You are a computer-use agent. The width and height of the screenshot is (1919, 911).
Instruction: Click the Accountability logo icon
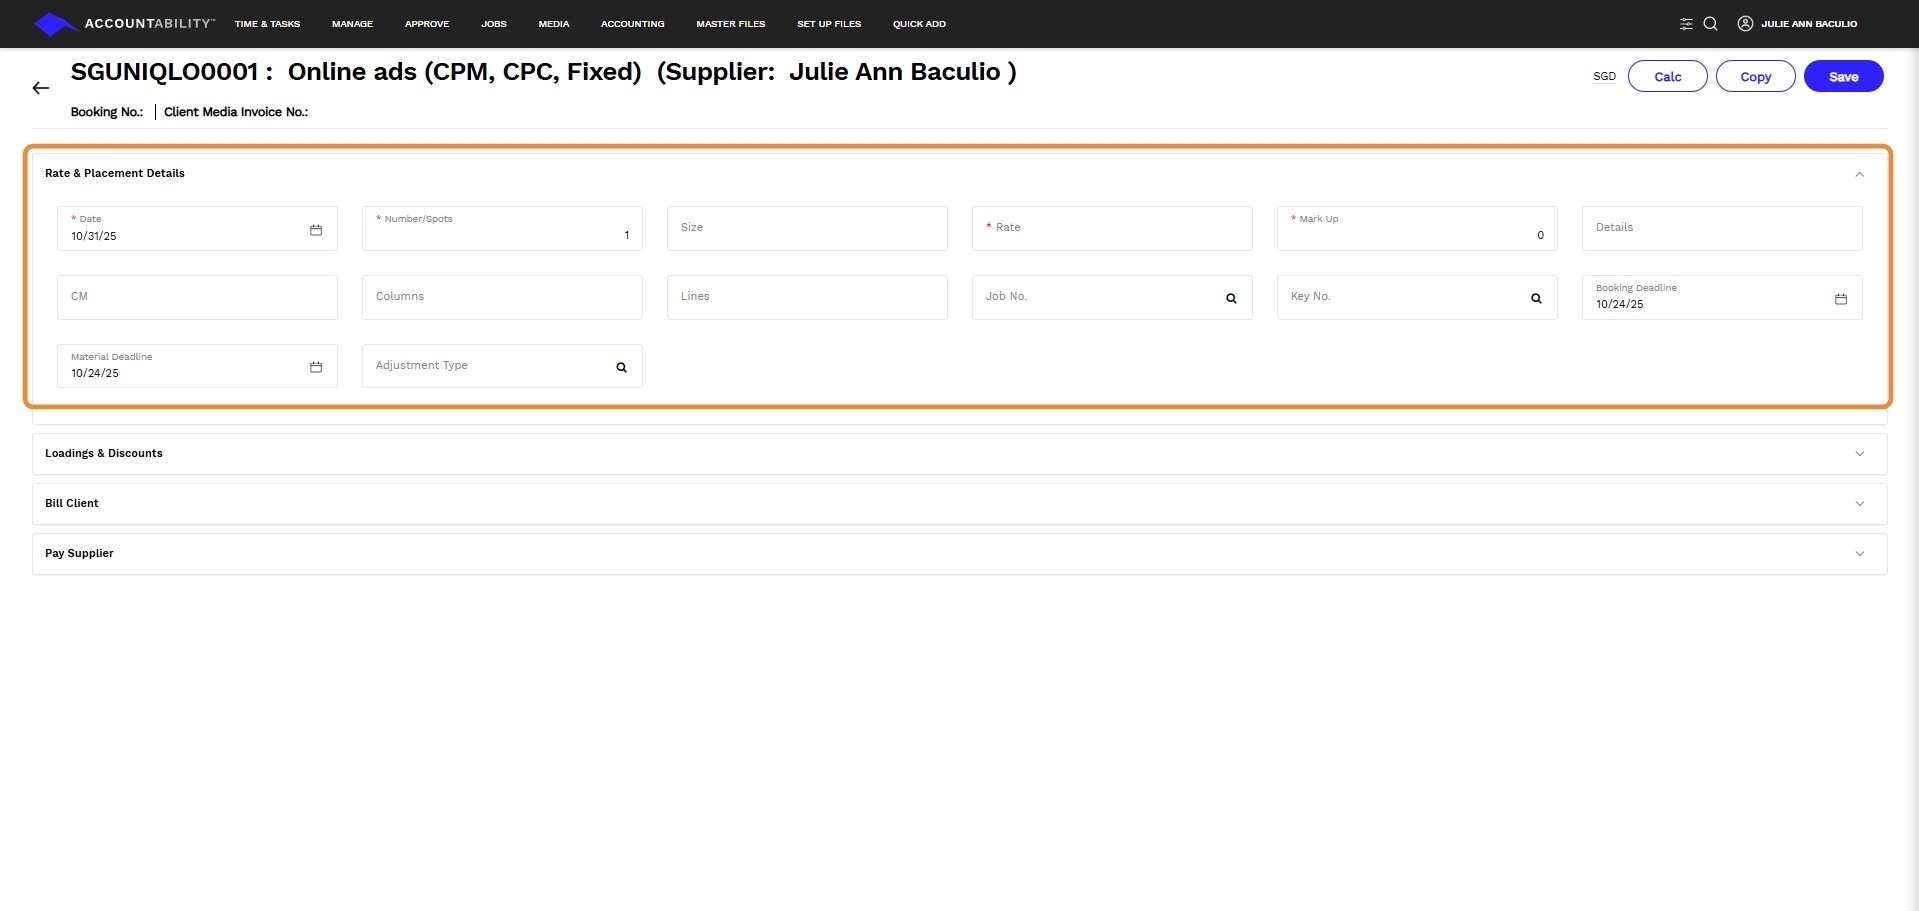pyautogui.click(x=55, y=24)
